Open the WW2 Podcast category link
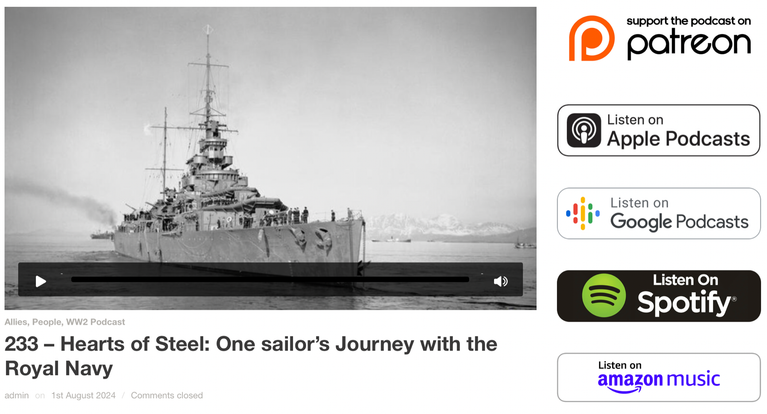The width and height of the screenshot is (767, 414). (x=95, y=322)
